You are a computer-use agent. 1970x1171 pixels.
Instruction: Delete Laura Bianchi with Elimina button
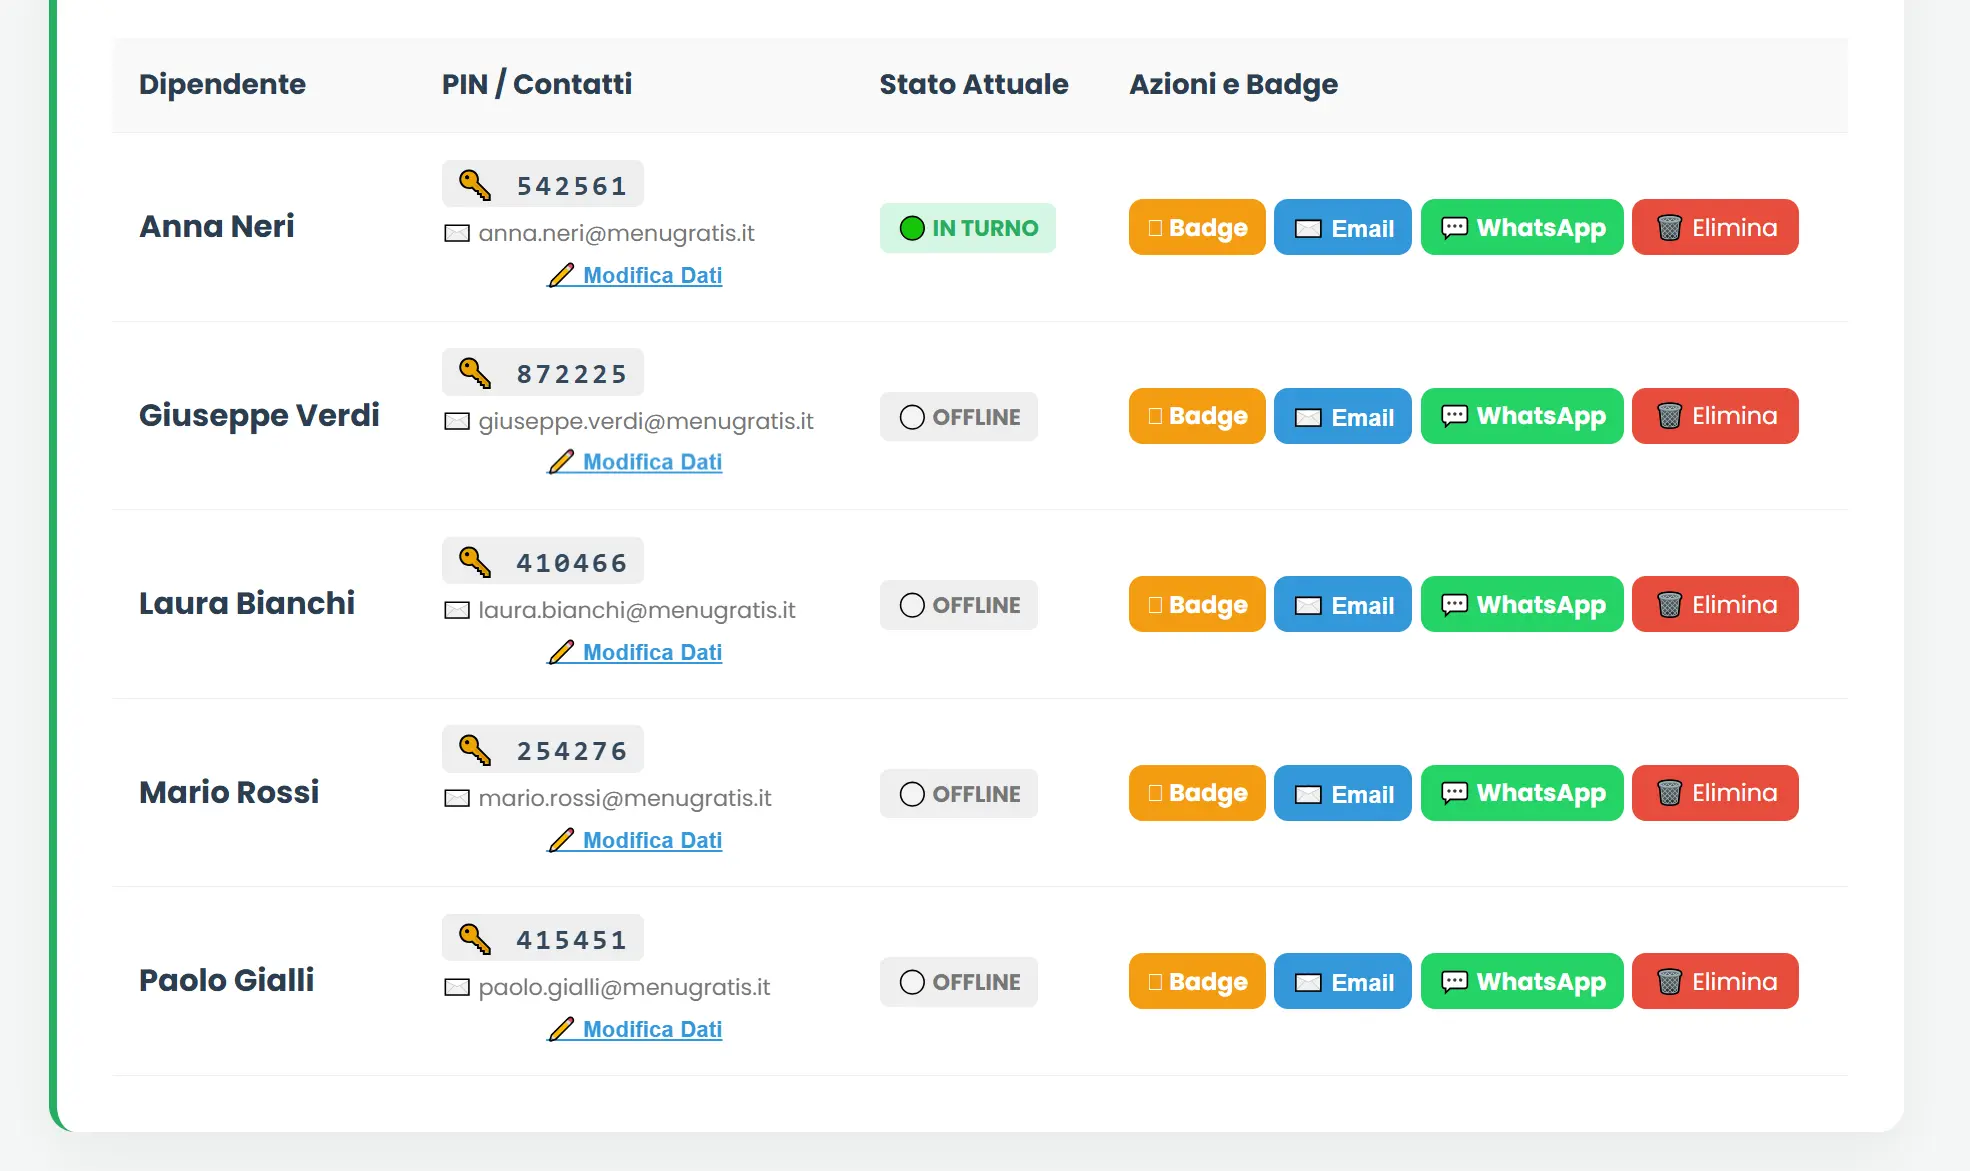coord(1715,604)
